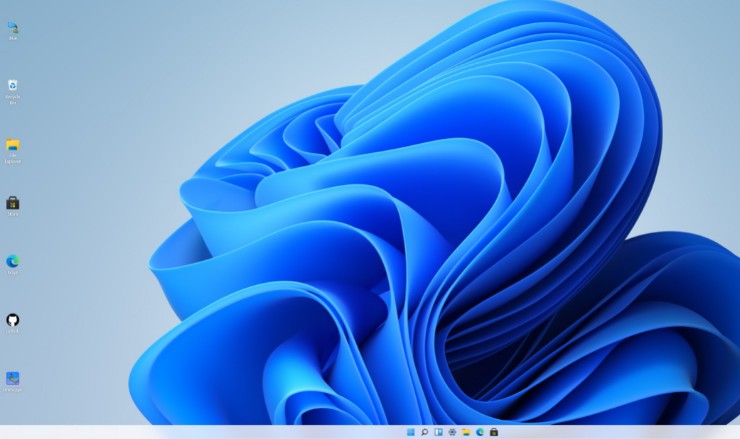Screen dimensions: 740x439
Task: Open Settings gear in taskbar
Action: pyautogui.click(x=452, y=432)
